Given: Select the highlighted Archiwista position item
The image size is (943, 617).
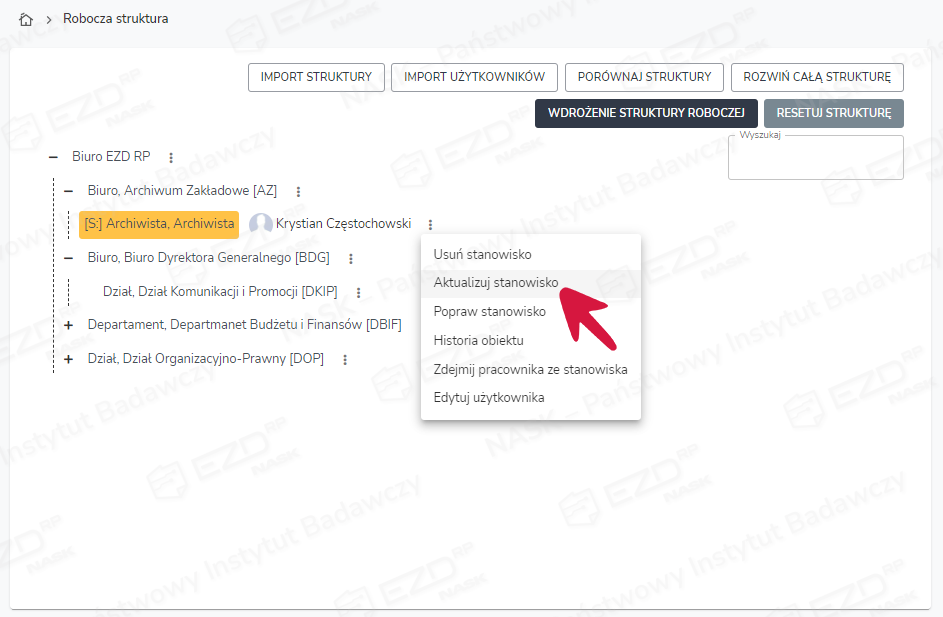Looking at the screenshot, I should 159,224.
